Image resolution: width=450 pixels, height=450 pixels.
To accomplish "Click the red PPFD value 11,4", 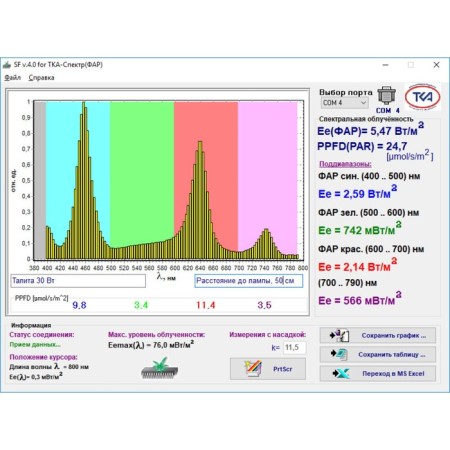I will click(206, 305).
